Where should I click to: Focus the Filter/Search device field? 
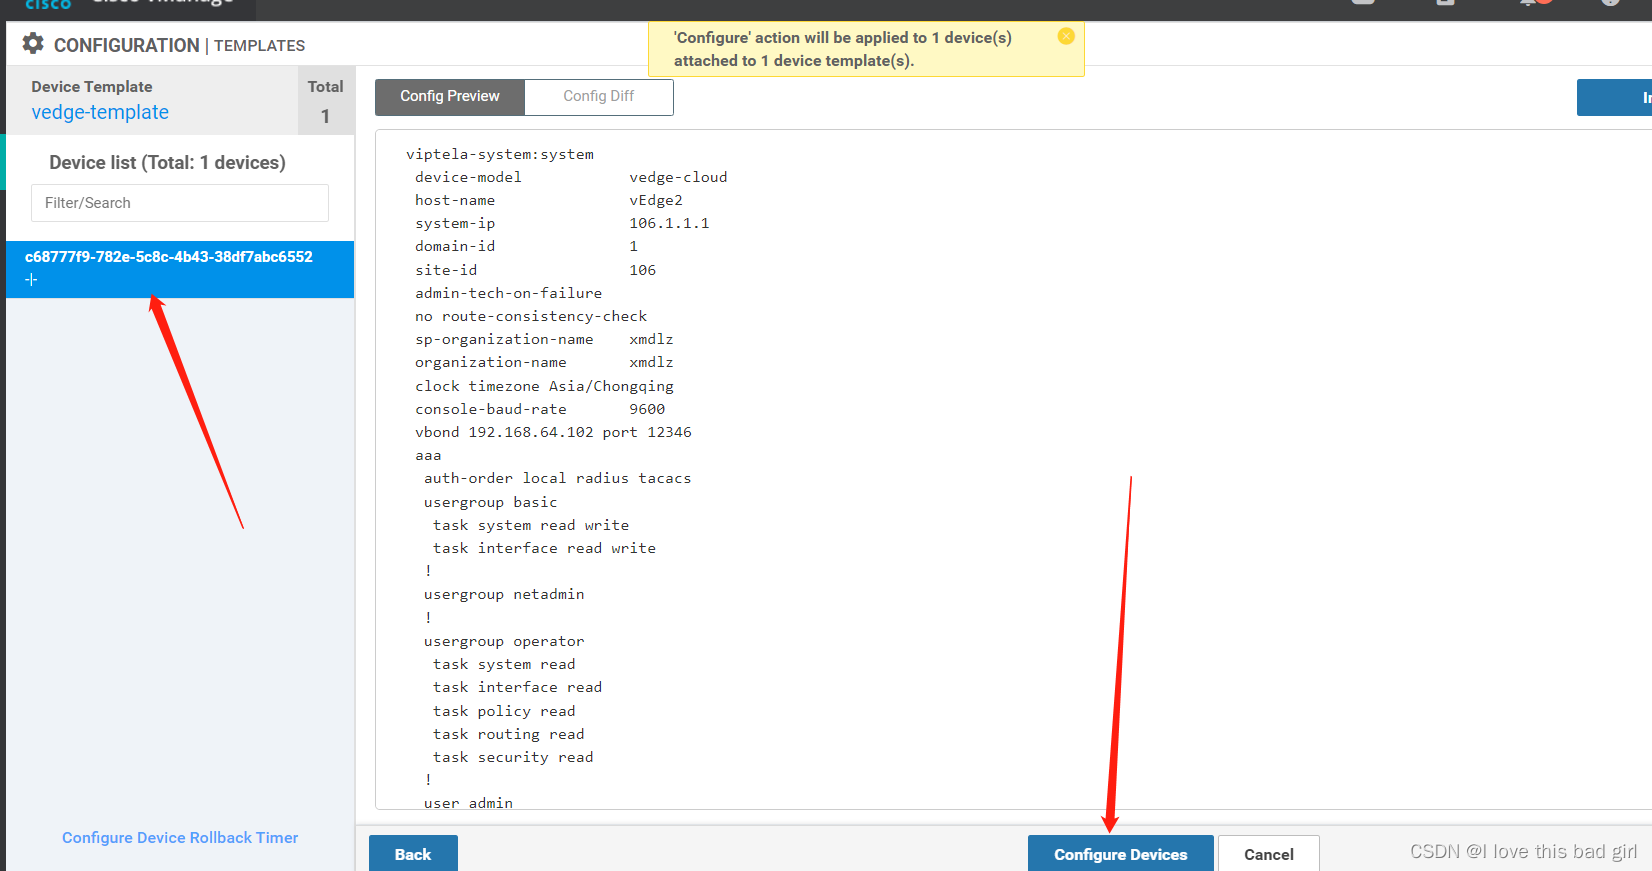click(180, 203)
